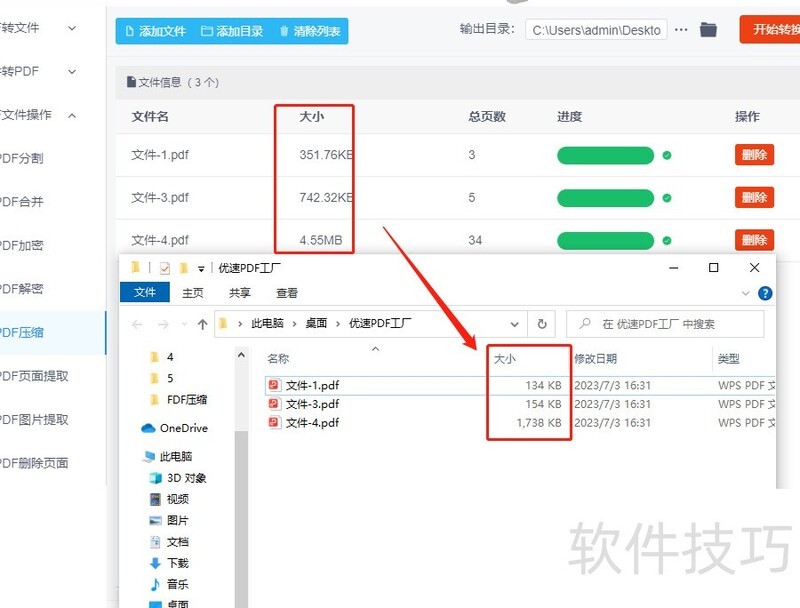Open Explorer help question mark icon
Viewport: 800px width, 608px height.
coord(765,293)
